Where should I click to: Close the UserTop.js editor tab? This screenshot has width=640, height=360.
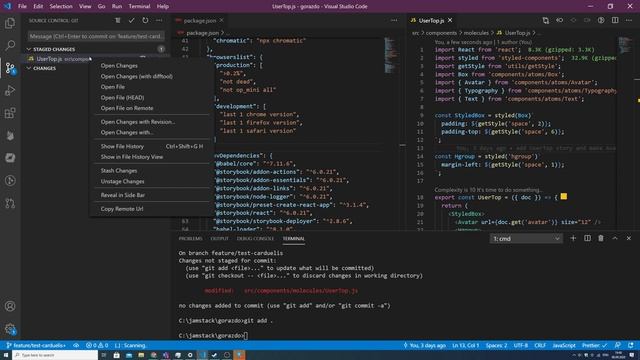[450, 20]
